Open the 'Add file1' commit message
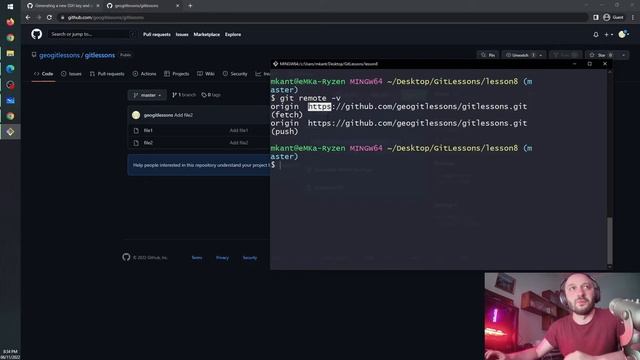640x360 pixels. pyautogui.click(x=239, y=131)
